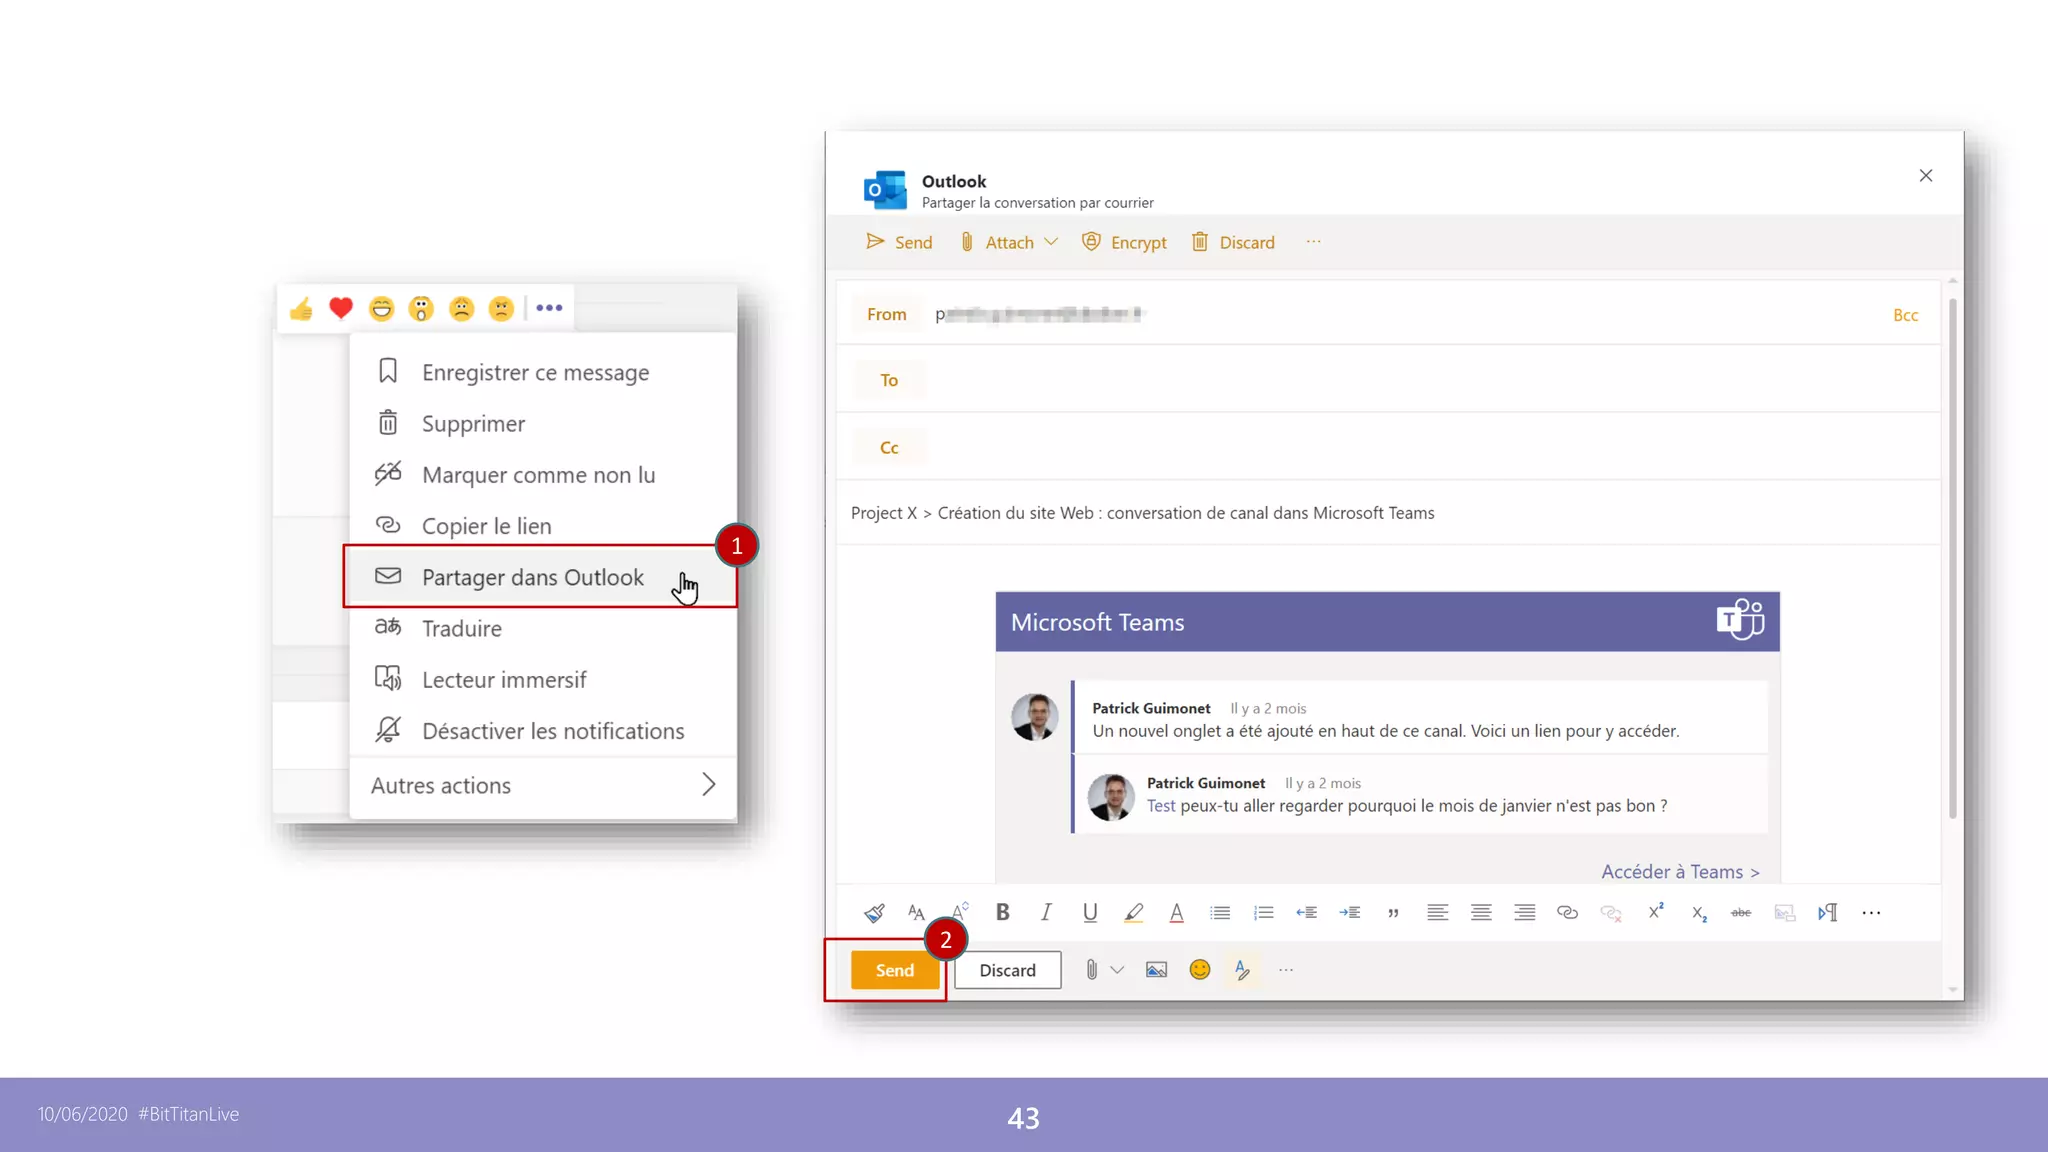Open attachment dropdown next to paperclip
Screen dimensions: 2048x1152
click(x=1117, y=970)
